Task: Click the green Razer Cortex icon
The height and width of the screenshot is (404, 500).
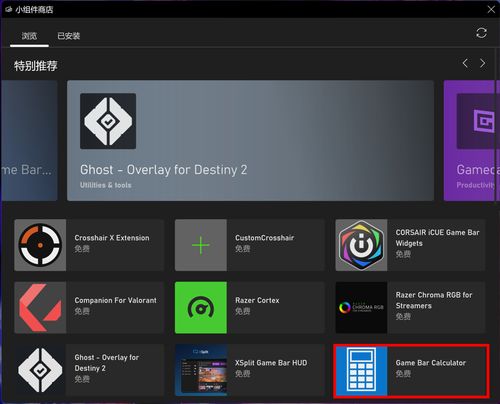Action: [x=201, y=307]
